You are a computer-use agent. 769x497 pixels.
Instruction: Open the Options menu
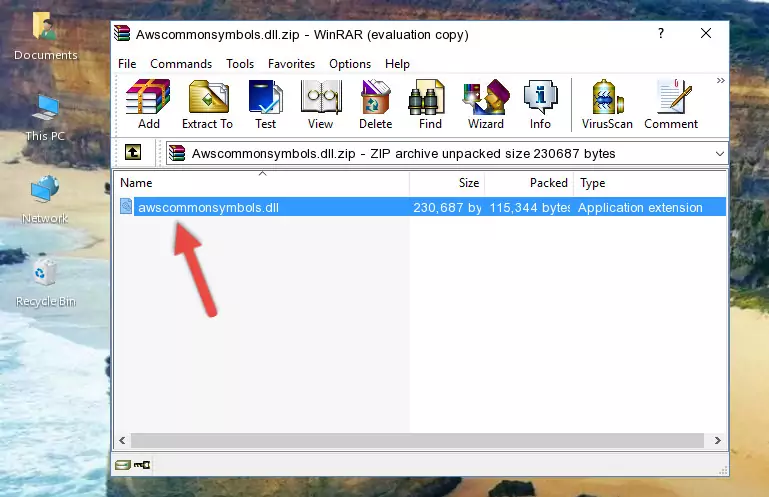coord(350,64)
